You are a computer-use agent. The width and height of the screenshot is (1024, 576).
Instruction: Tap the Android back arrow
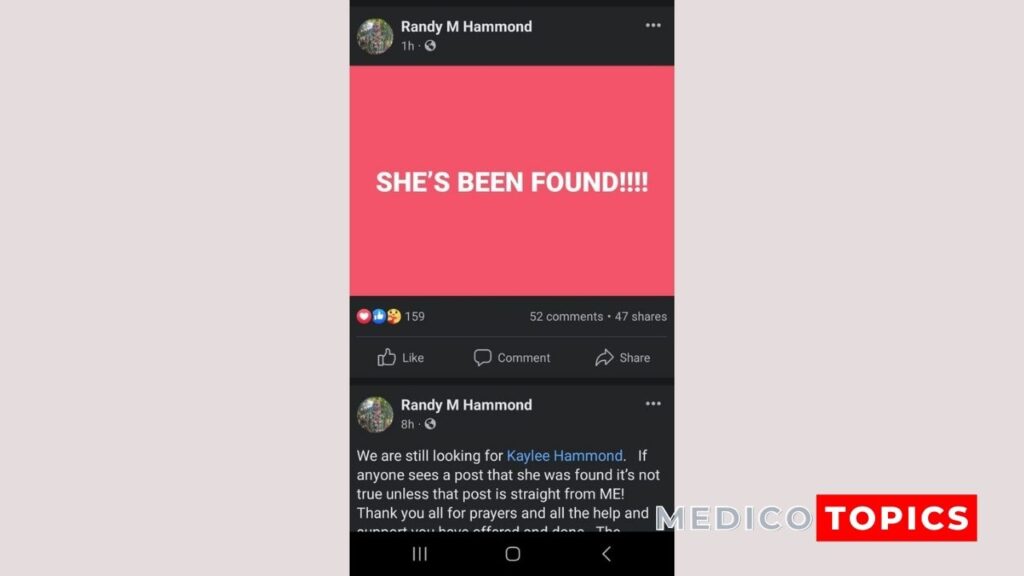606,554
